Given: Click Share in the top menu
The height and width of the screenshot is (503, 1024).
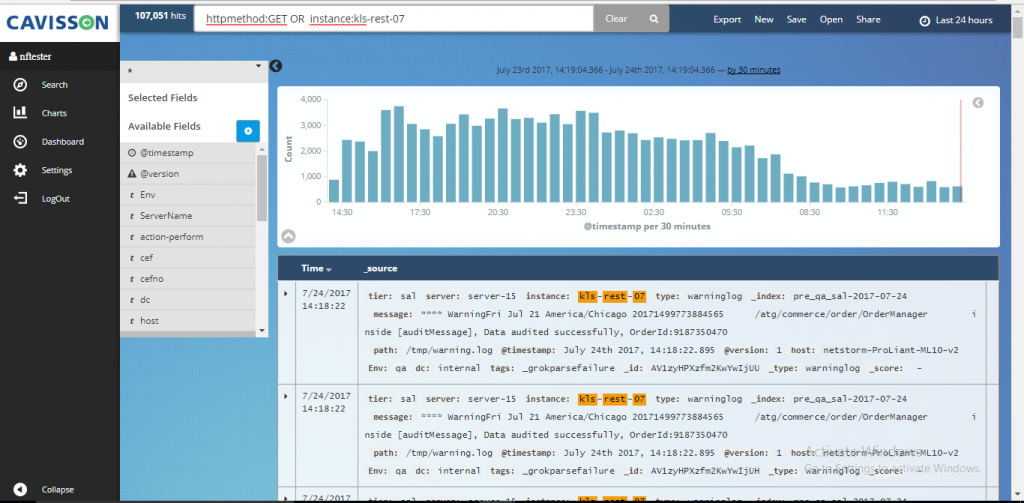Looking at the screenshot, I should pos(868,20).
